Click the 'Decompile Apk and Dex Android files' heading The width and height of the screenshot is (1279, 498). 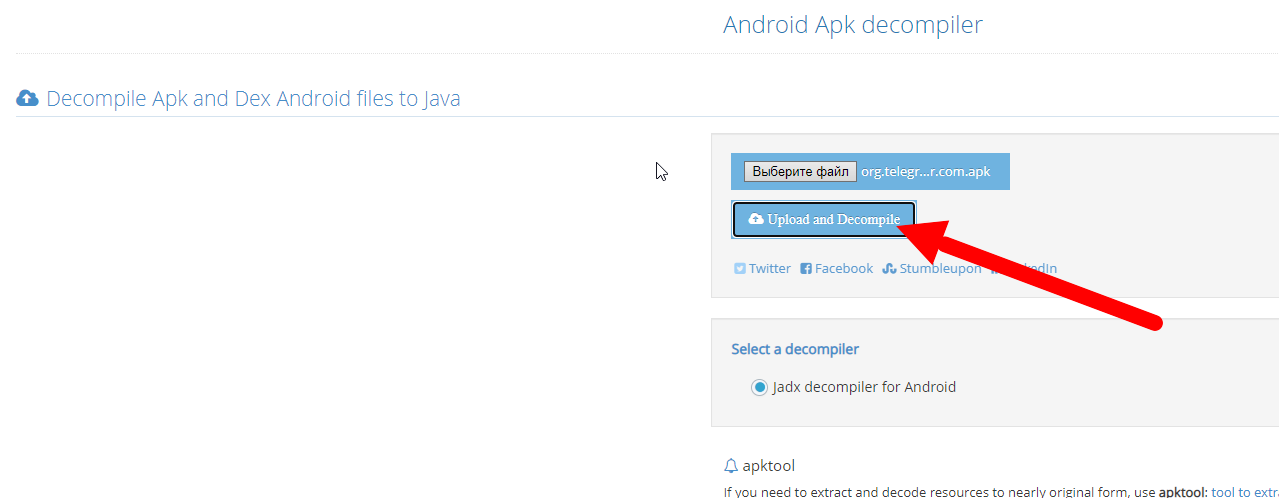coord(253,98)
